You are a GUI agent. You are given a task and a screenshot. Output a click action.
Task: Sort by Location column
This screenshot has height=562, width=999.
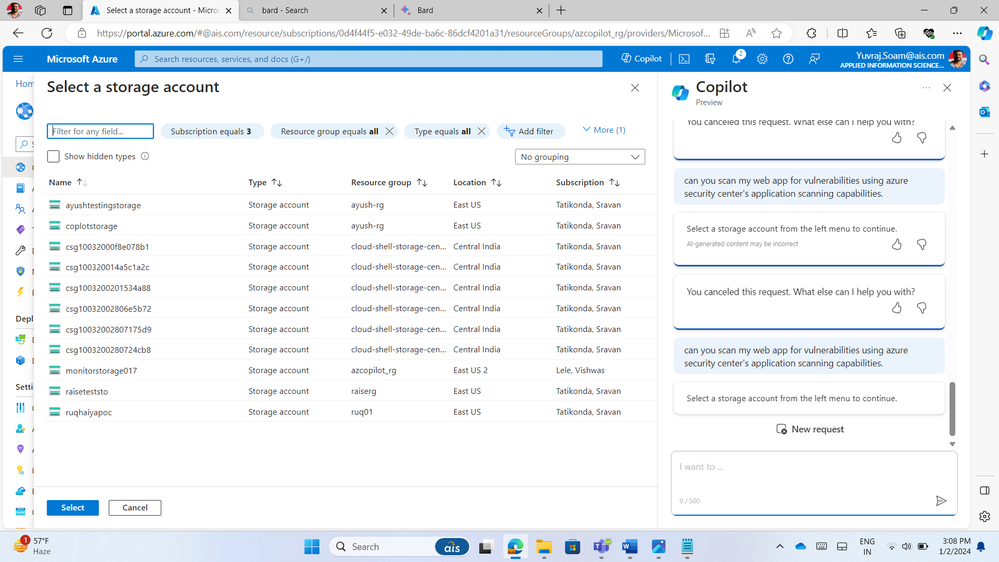(x=477, y=182)
